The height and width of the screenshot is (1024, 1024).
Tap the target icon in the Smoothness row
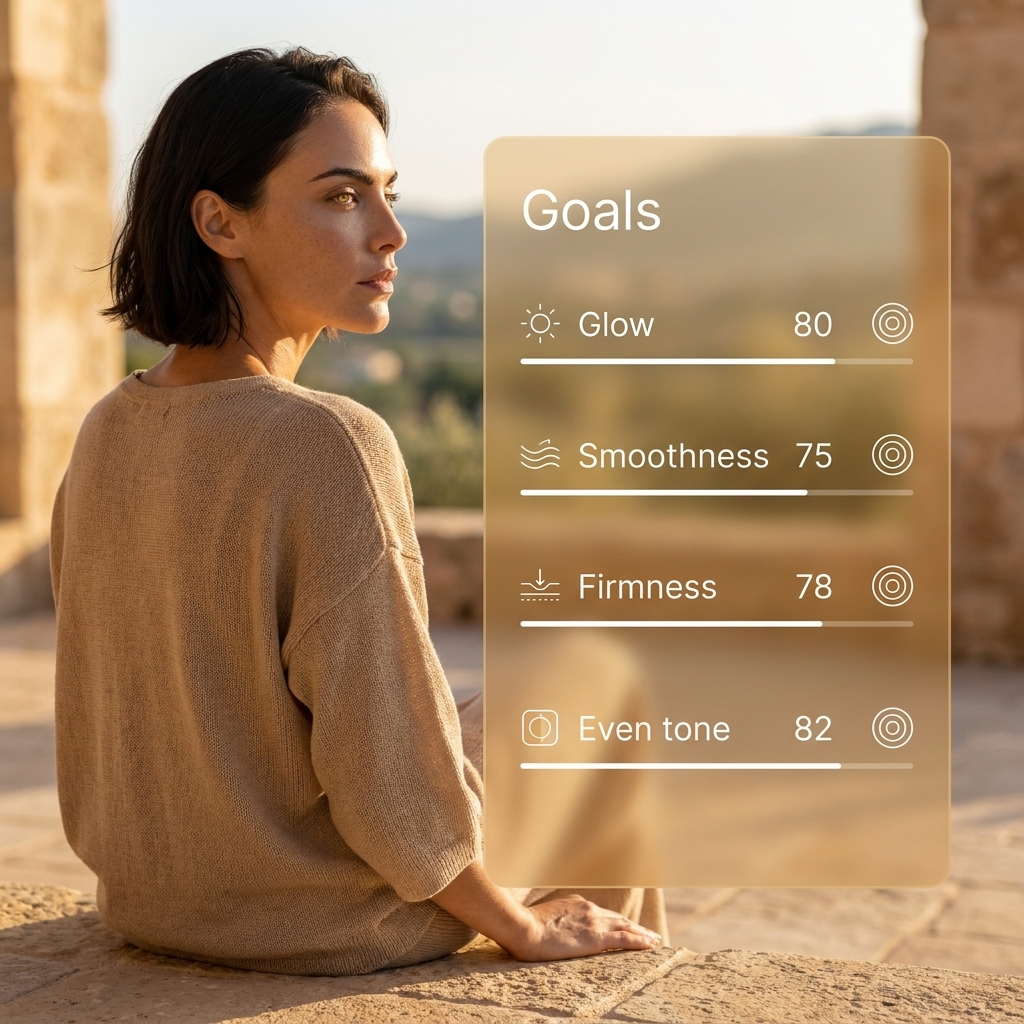click(x=892, y=455)
